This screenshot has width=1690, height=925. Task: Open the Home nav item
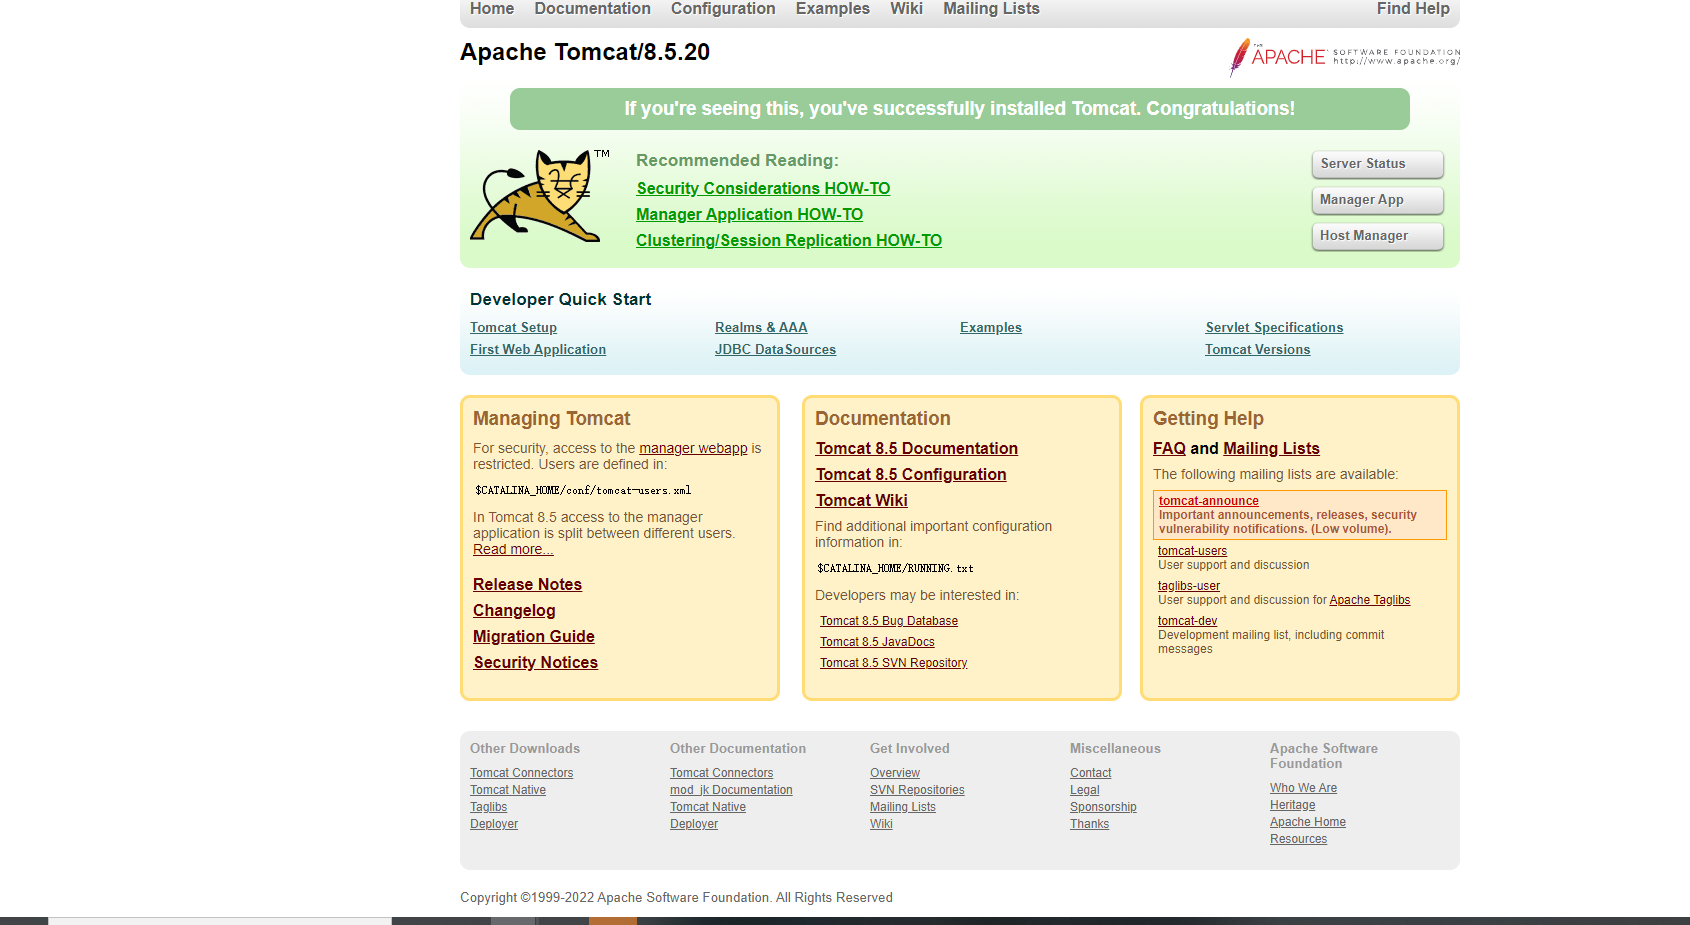pos(492,9)
